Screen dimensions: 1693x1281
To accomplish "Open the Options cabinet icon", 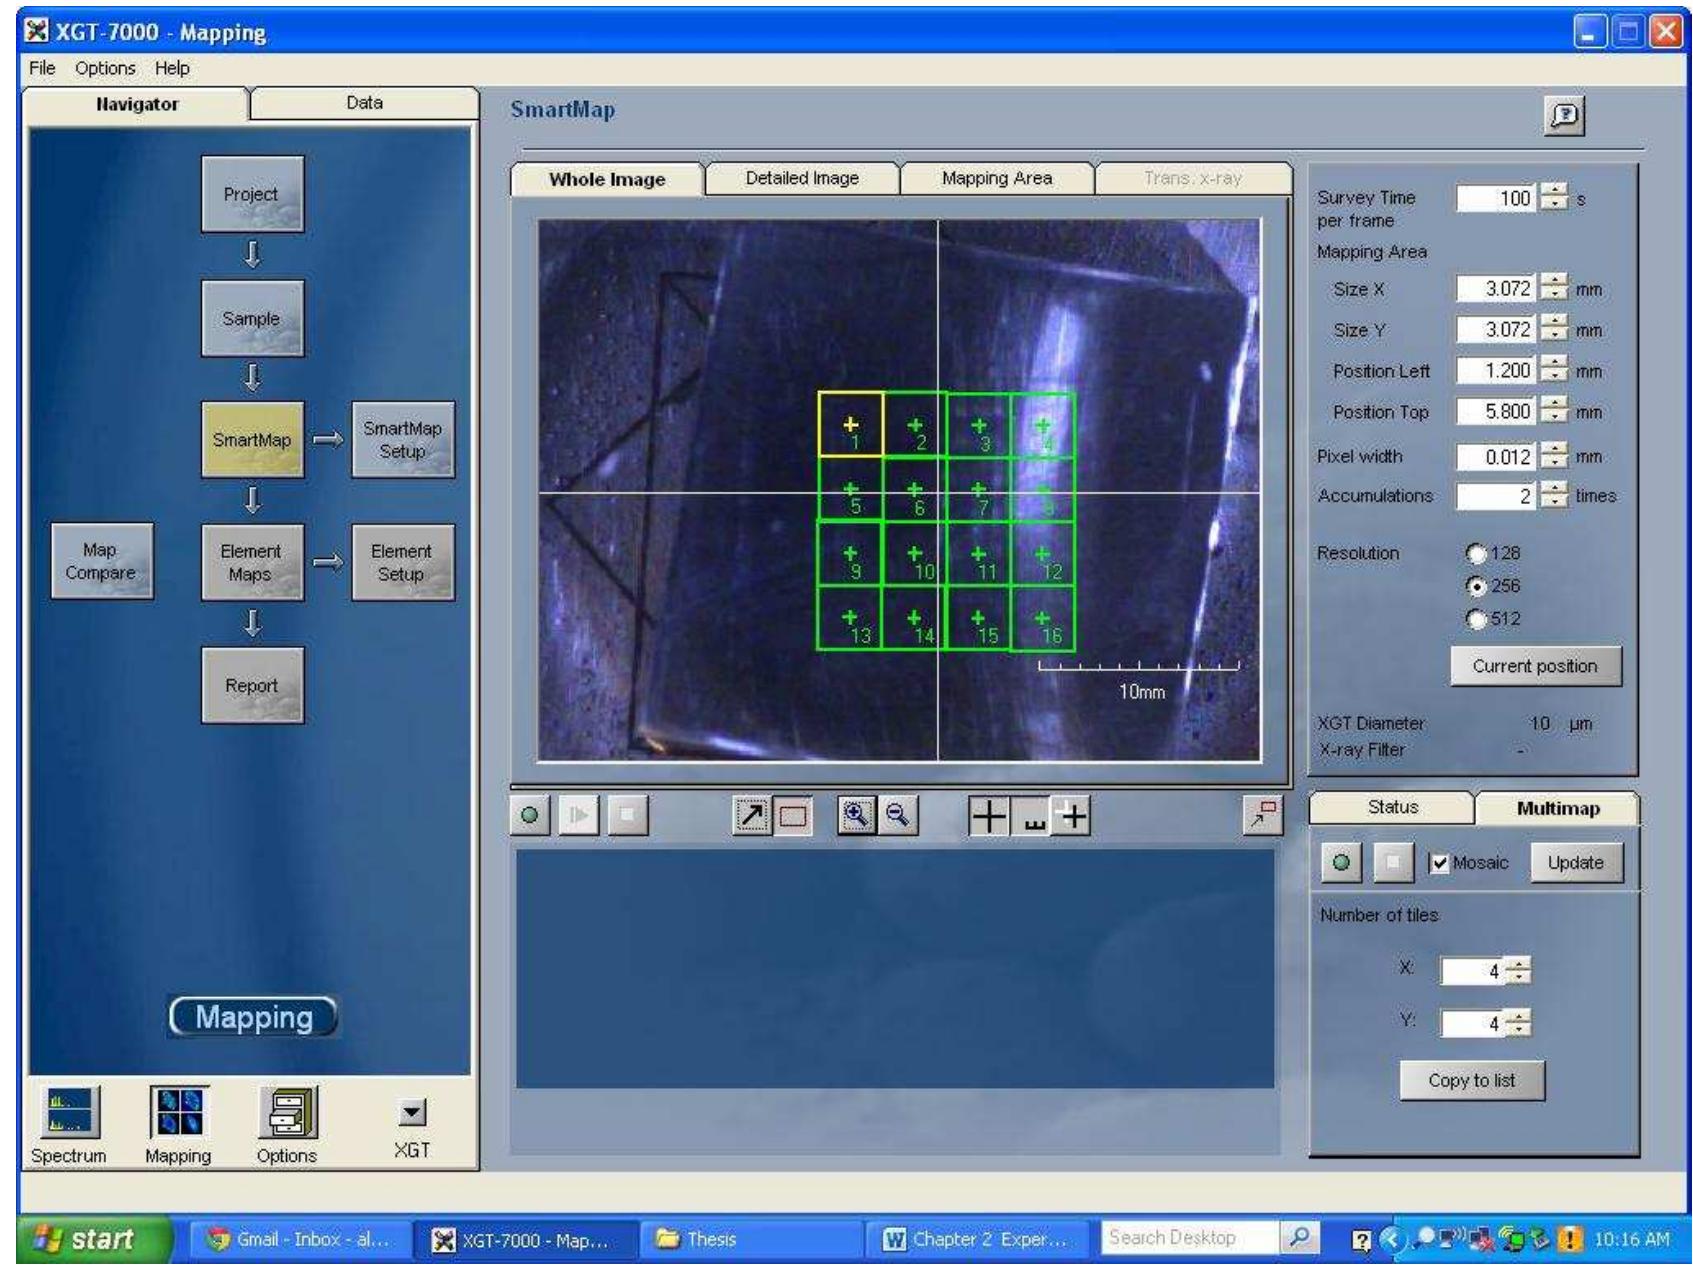I will [x=288, y=1112].
